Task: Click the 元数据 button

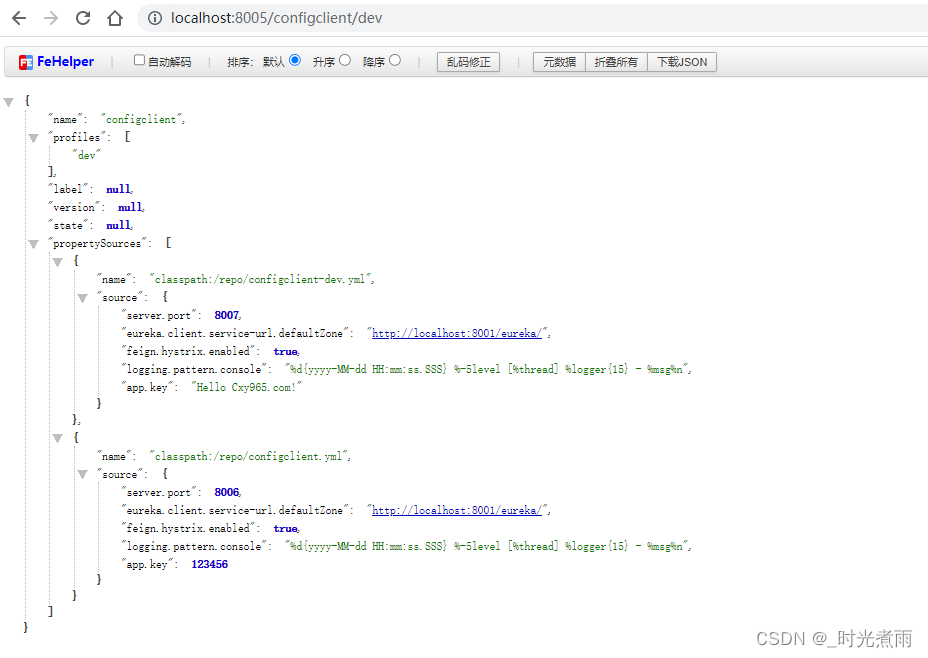Action: click(x=559, y=62)
